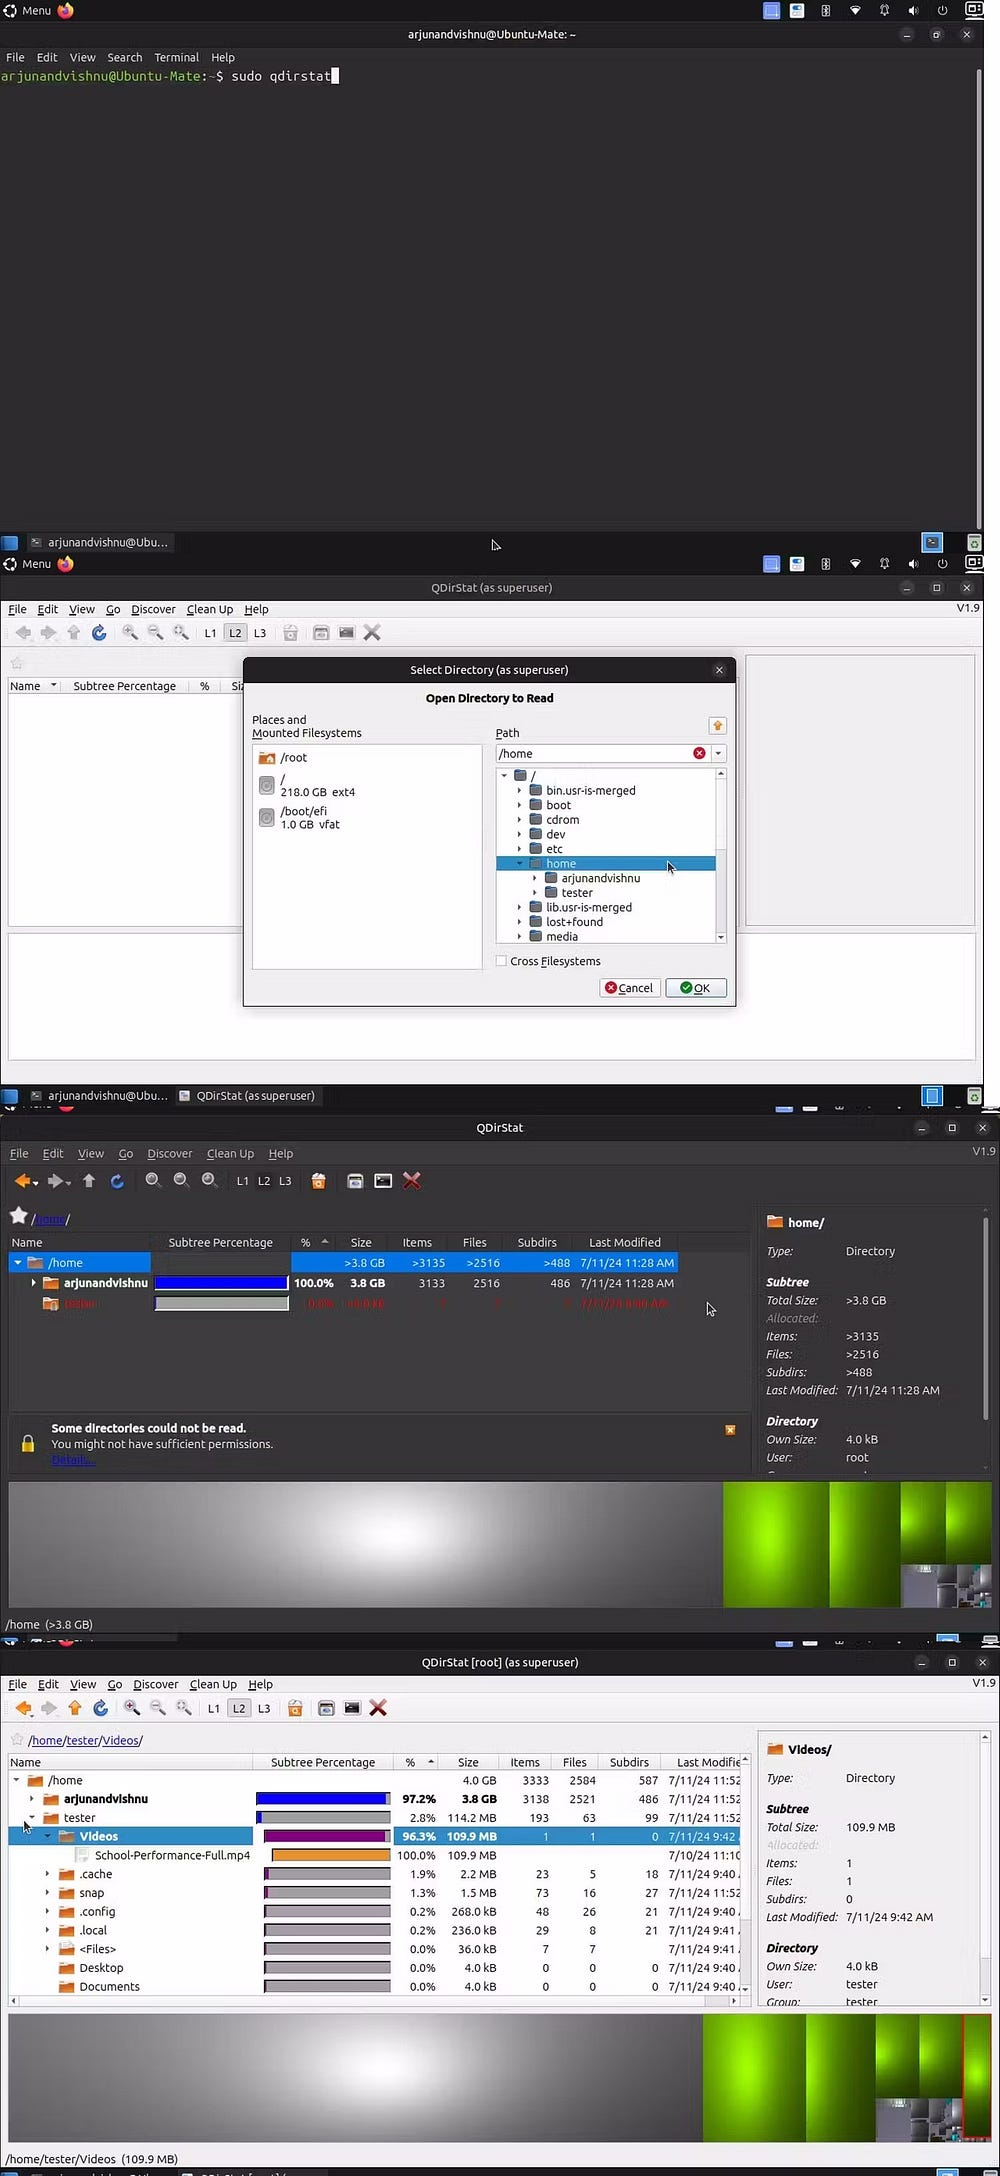Click Go Back arrow in dark-theme QDirStat toolbar

[x=24, y=1181]
